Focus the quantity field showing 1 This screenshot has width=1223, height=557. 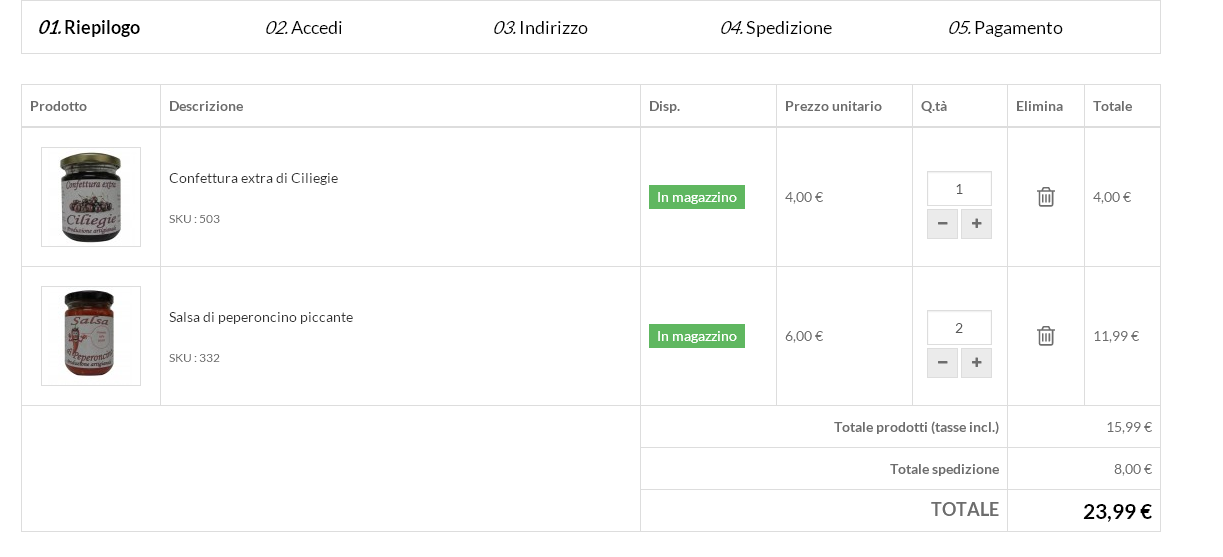click(959, 189)
